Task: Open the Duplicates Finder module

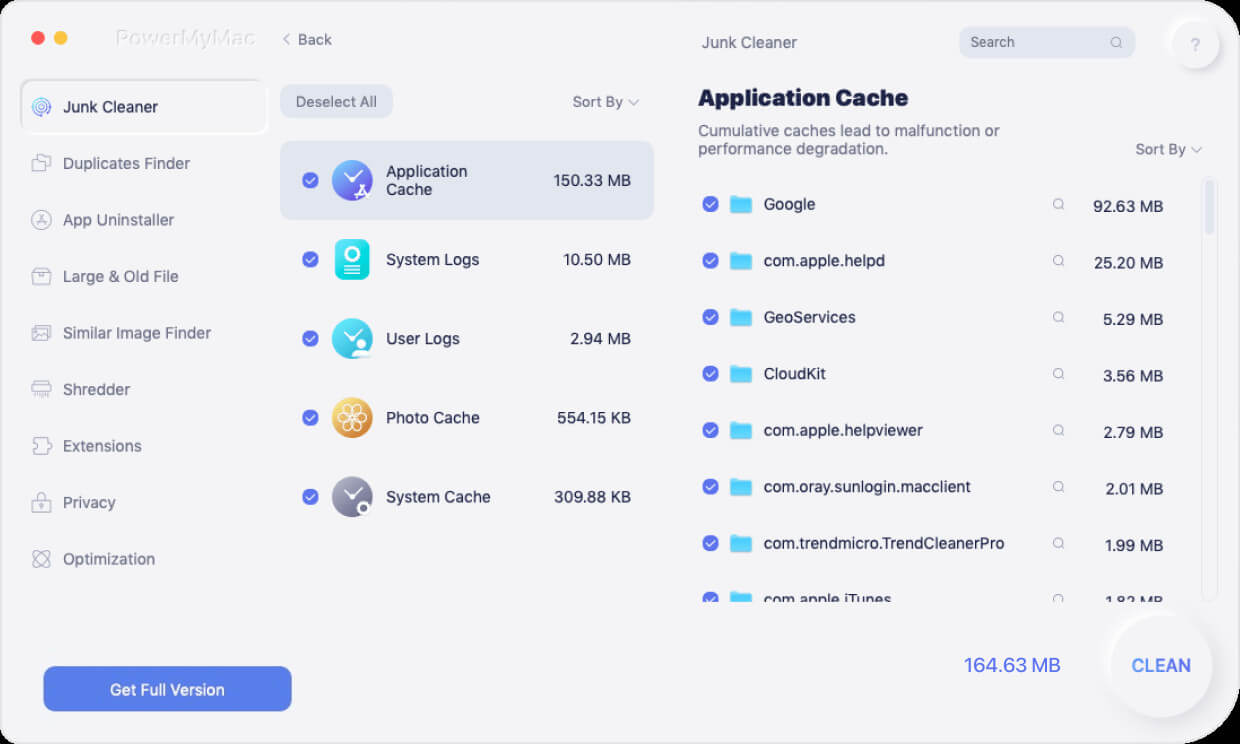Action: coord(126,163)
